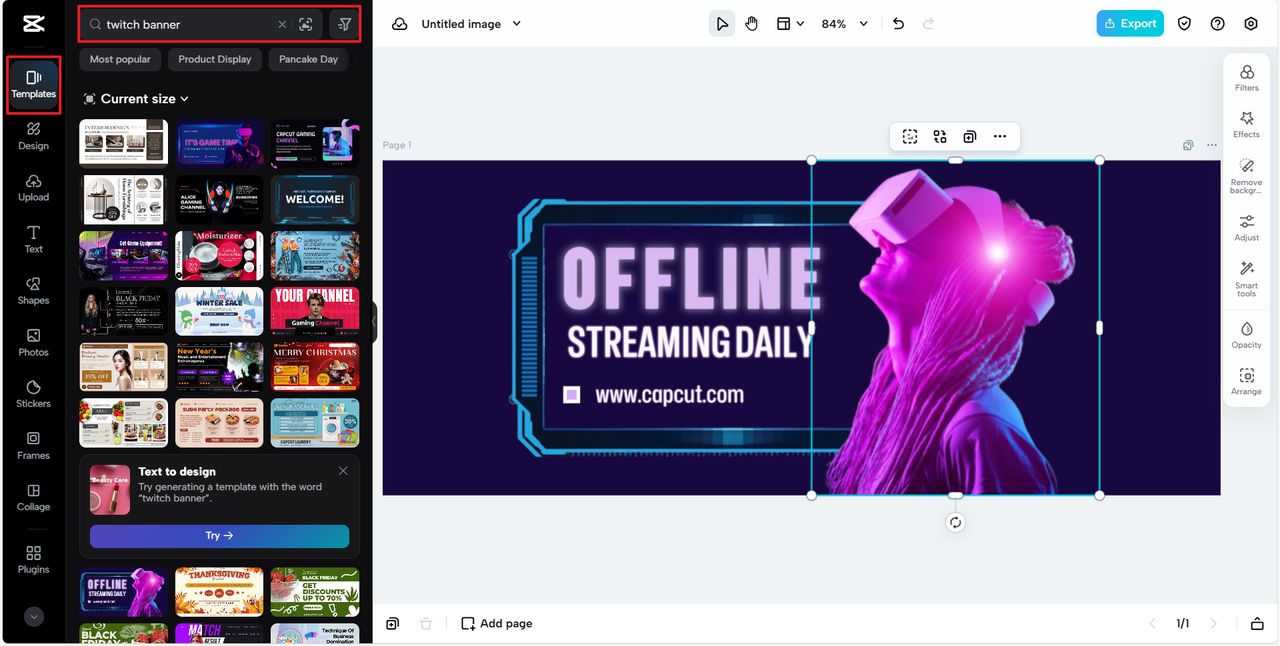
Task: Click into the twitch banner search field
Action: pos(190,24)
